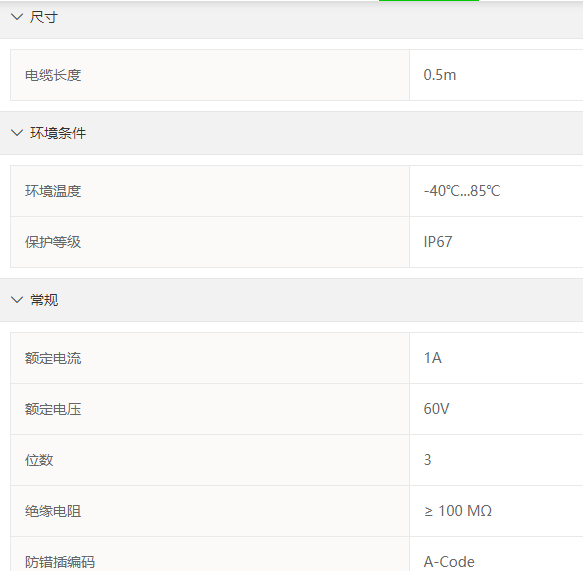Collapse the 环境条件 section chevron
The width and height of the screenshot is (583, 571).
point(17,133)
